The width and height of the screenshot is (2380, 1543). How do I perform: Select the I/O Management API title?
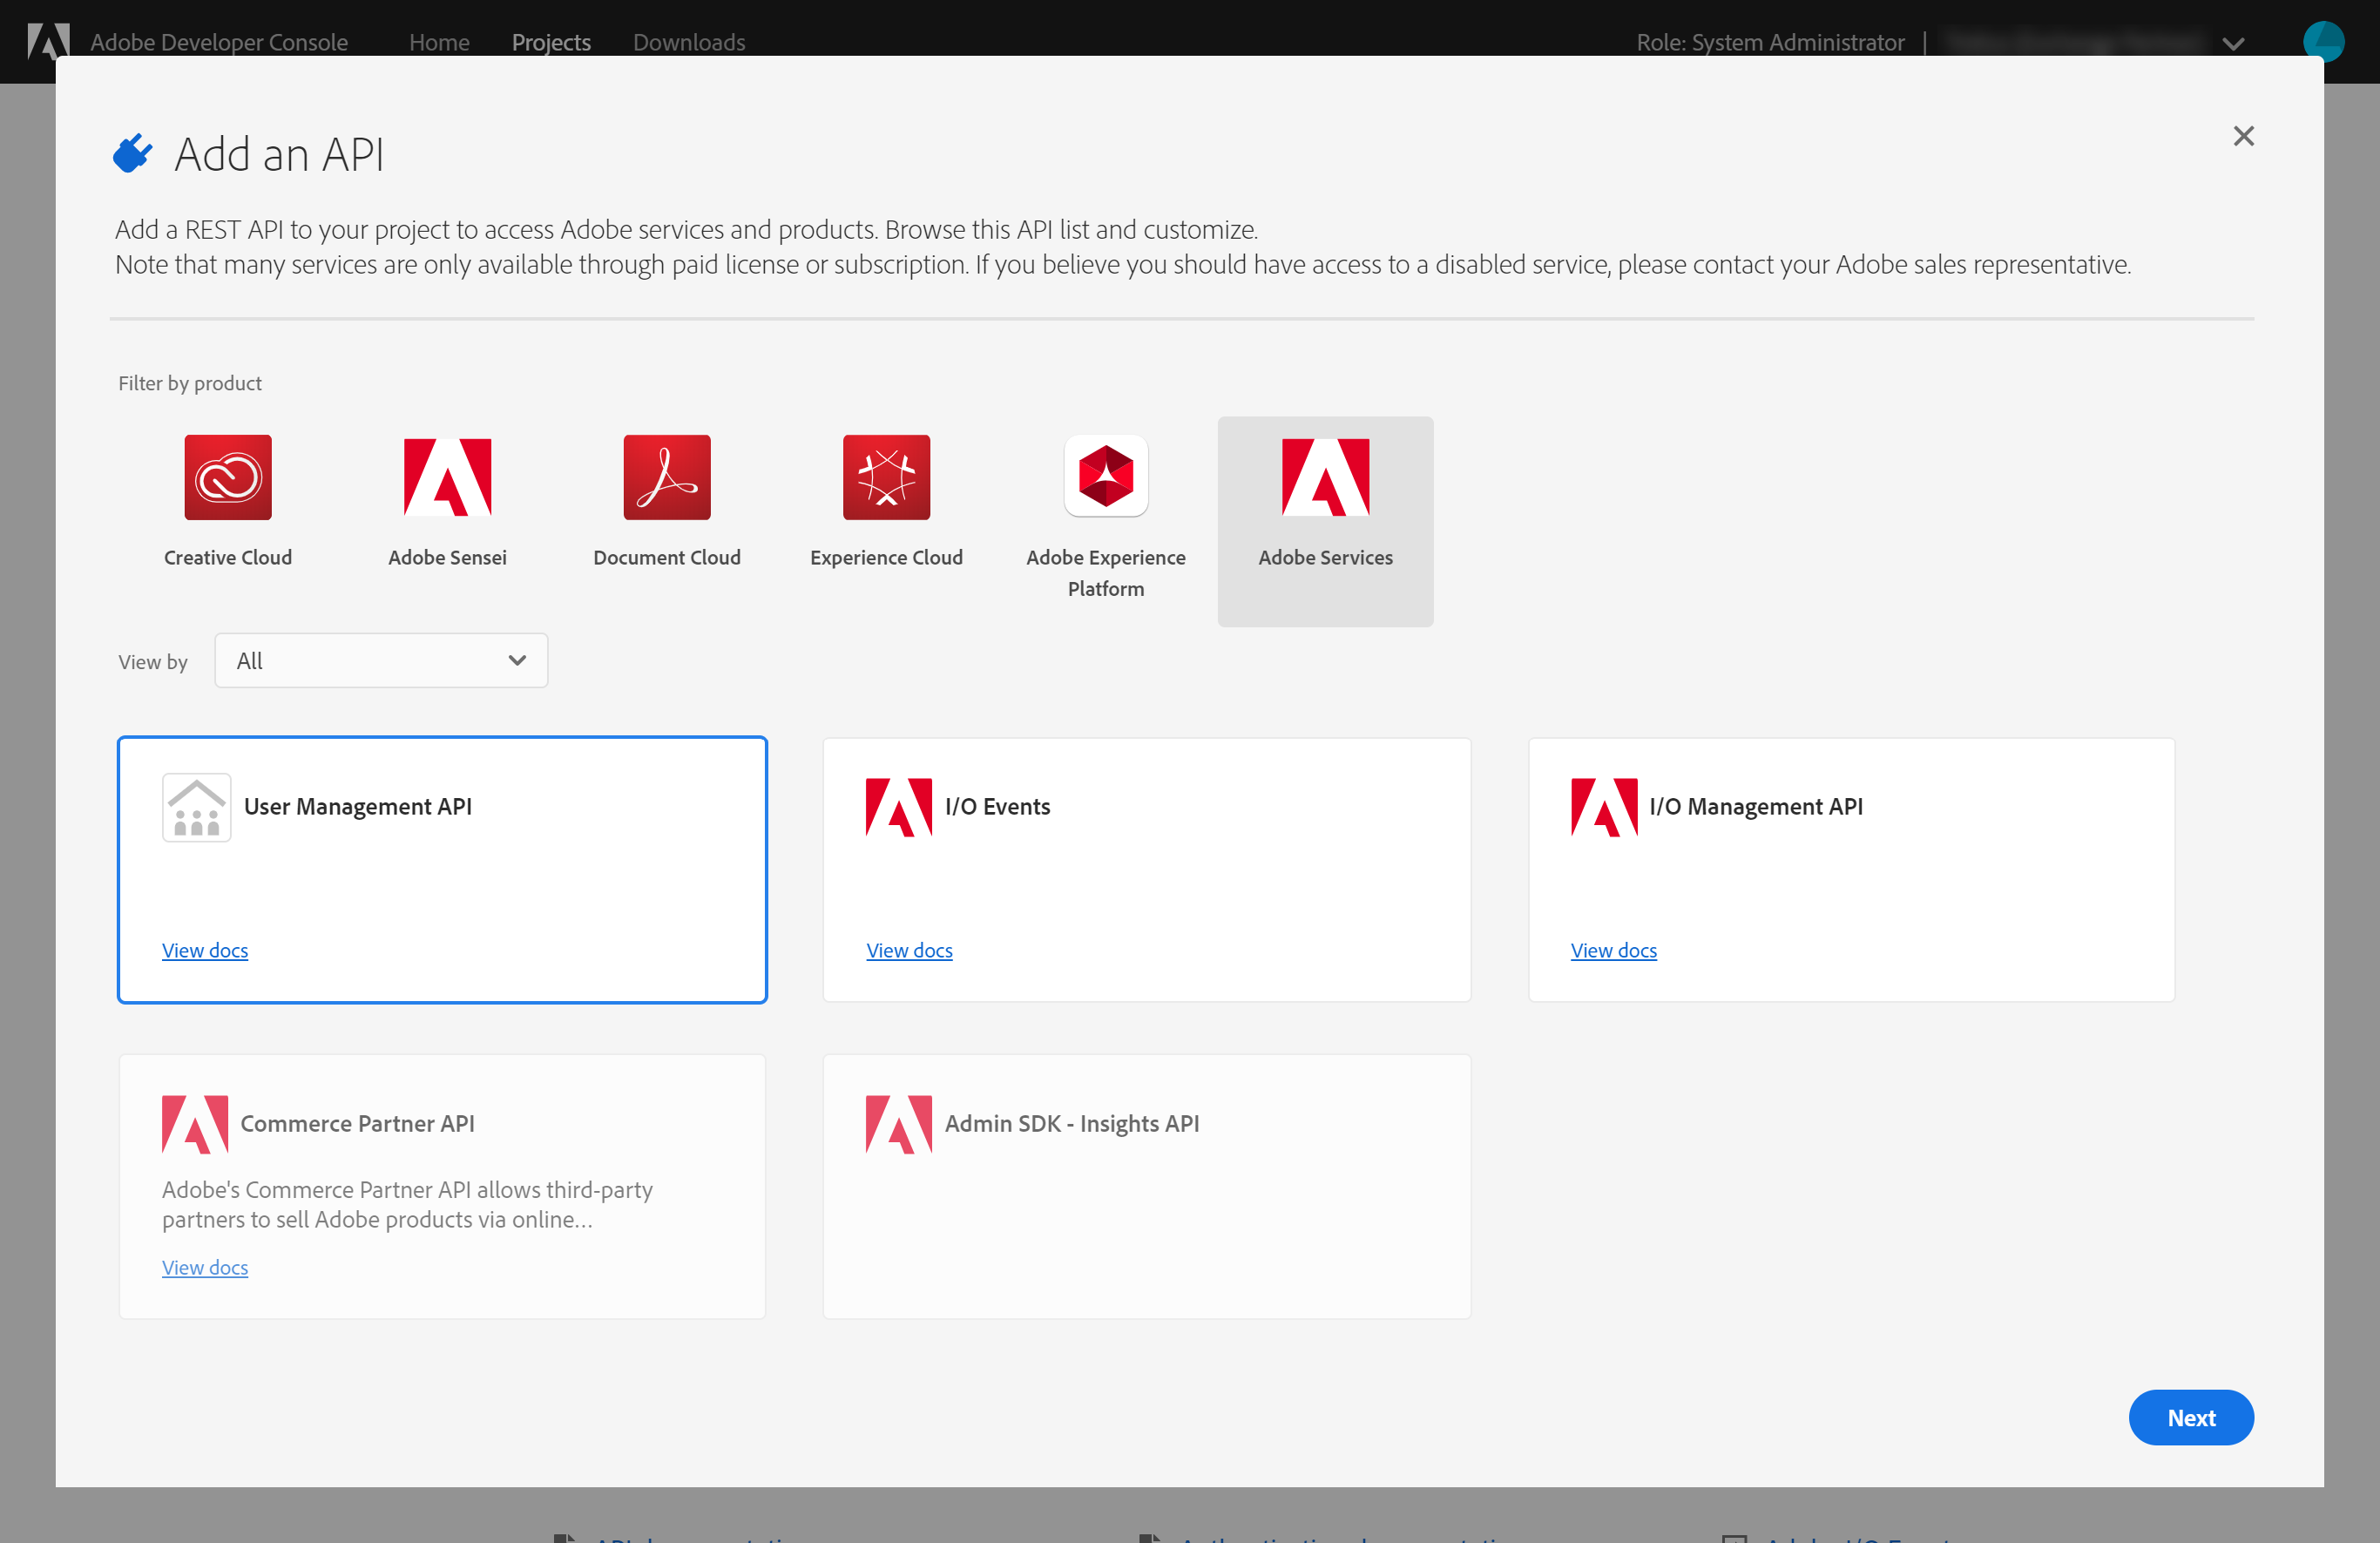[x=1756, y=806]
